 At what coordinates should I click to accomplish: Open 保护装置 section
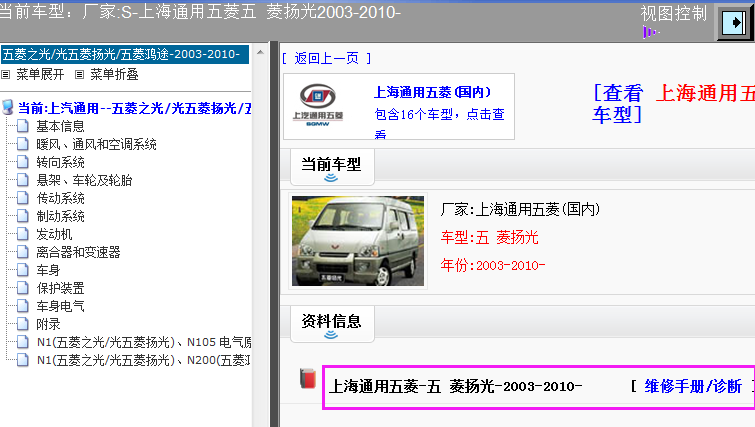(x=60, y=288)
